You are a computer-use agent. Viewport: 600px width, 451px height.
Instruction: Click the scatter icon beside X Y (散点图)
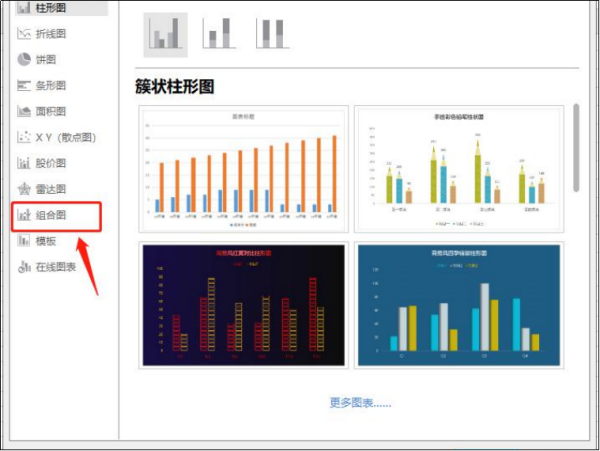pyautogui.click(x=24, y=137)
